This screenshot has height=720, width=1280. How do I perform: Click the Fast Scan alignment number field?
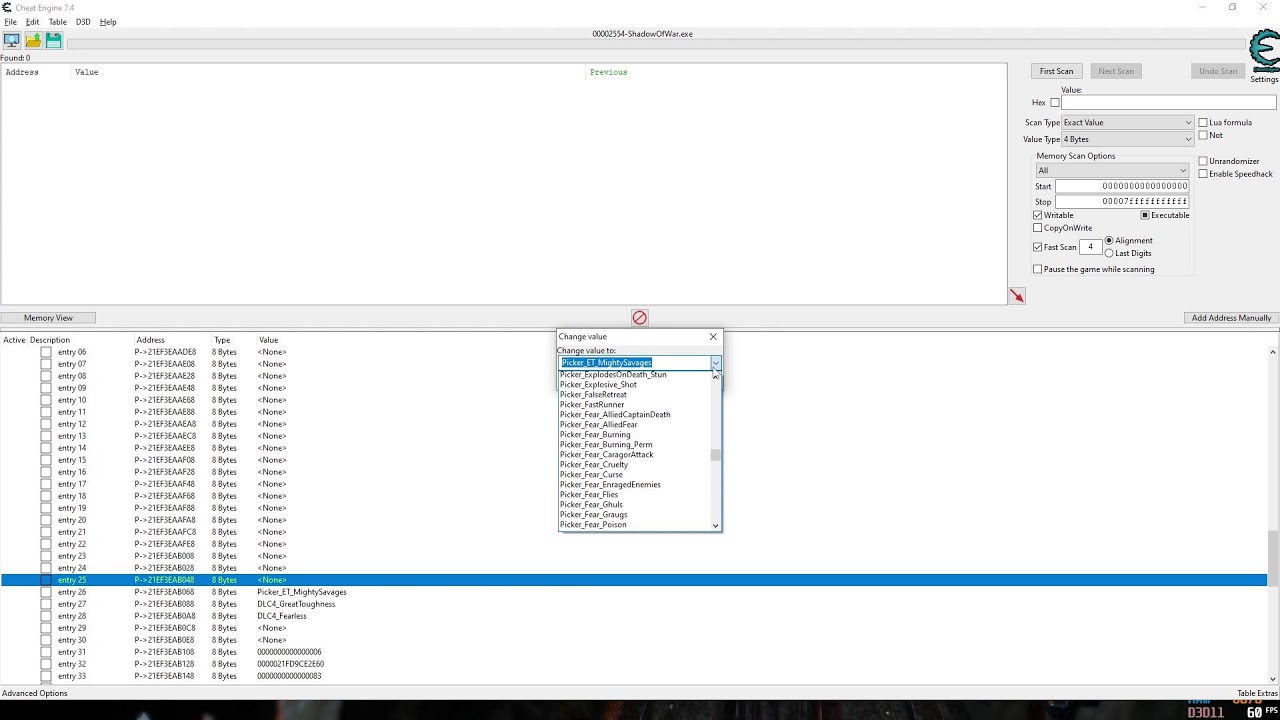[1090, 247]
